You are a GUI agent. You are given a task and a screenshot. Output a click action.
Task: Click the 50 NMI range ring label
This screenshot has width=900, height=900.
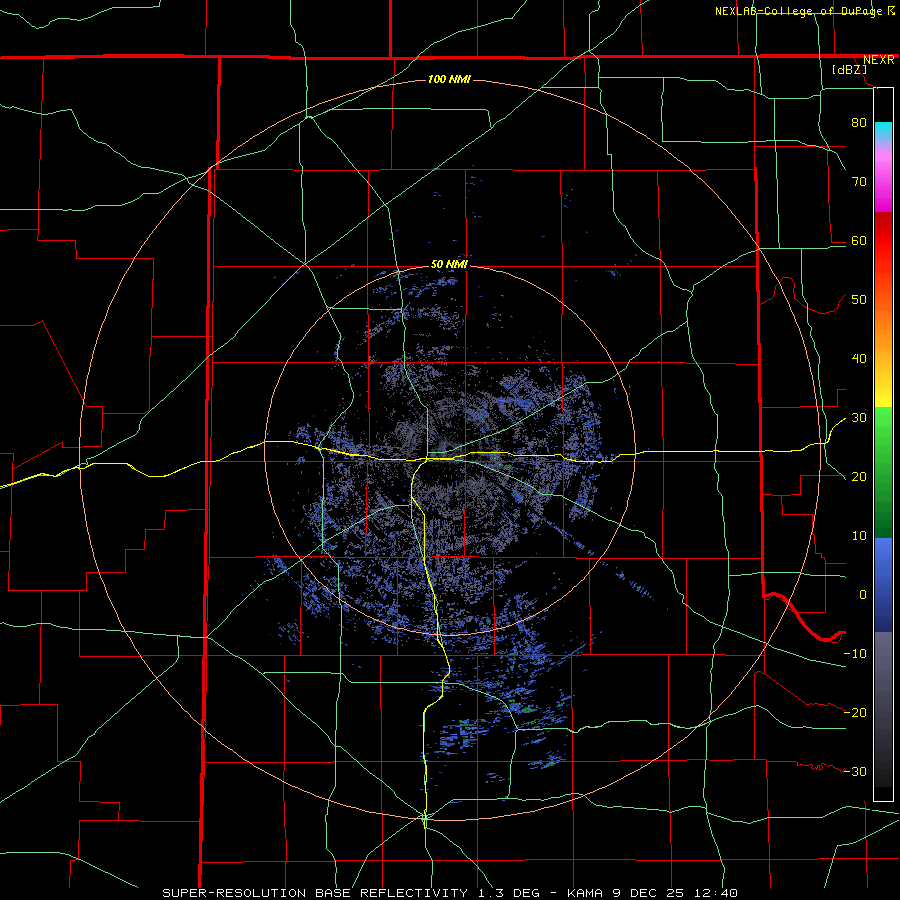coord(449,265)
